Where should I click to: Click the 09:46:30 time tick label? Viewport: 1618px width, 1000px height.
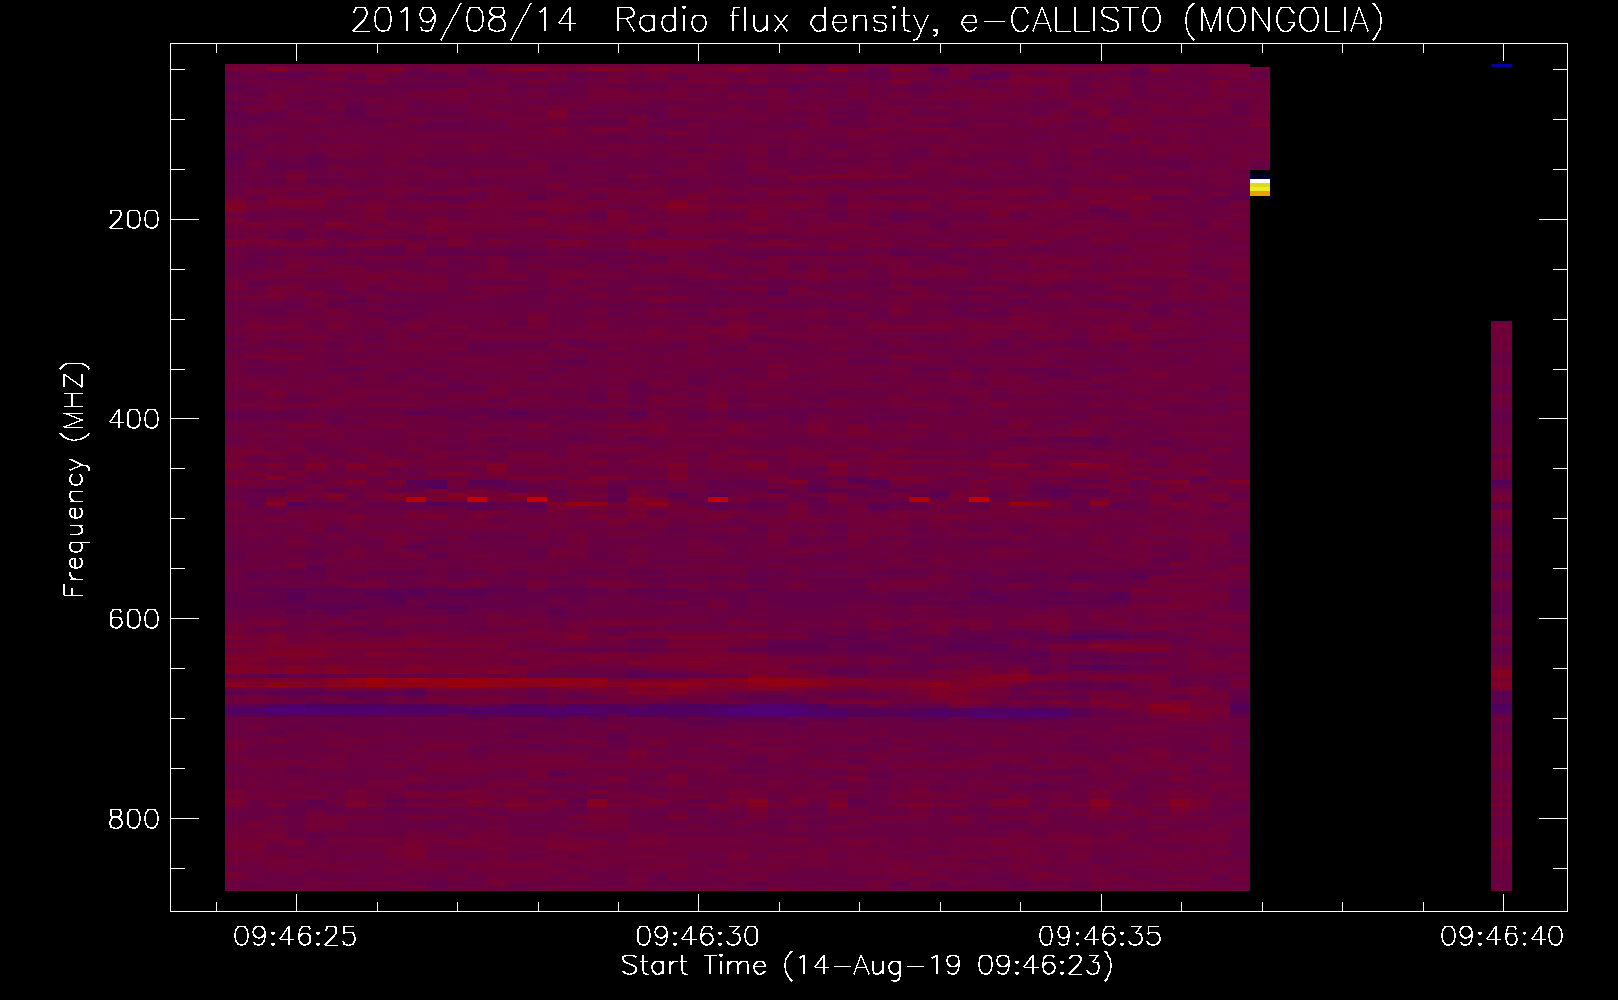[698, 937]
